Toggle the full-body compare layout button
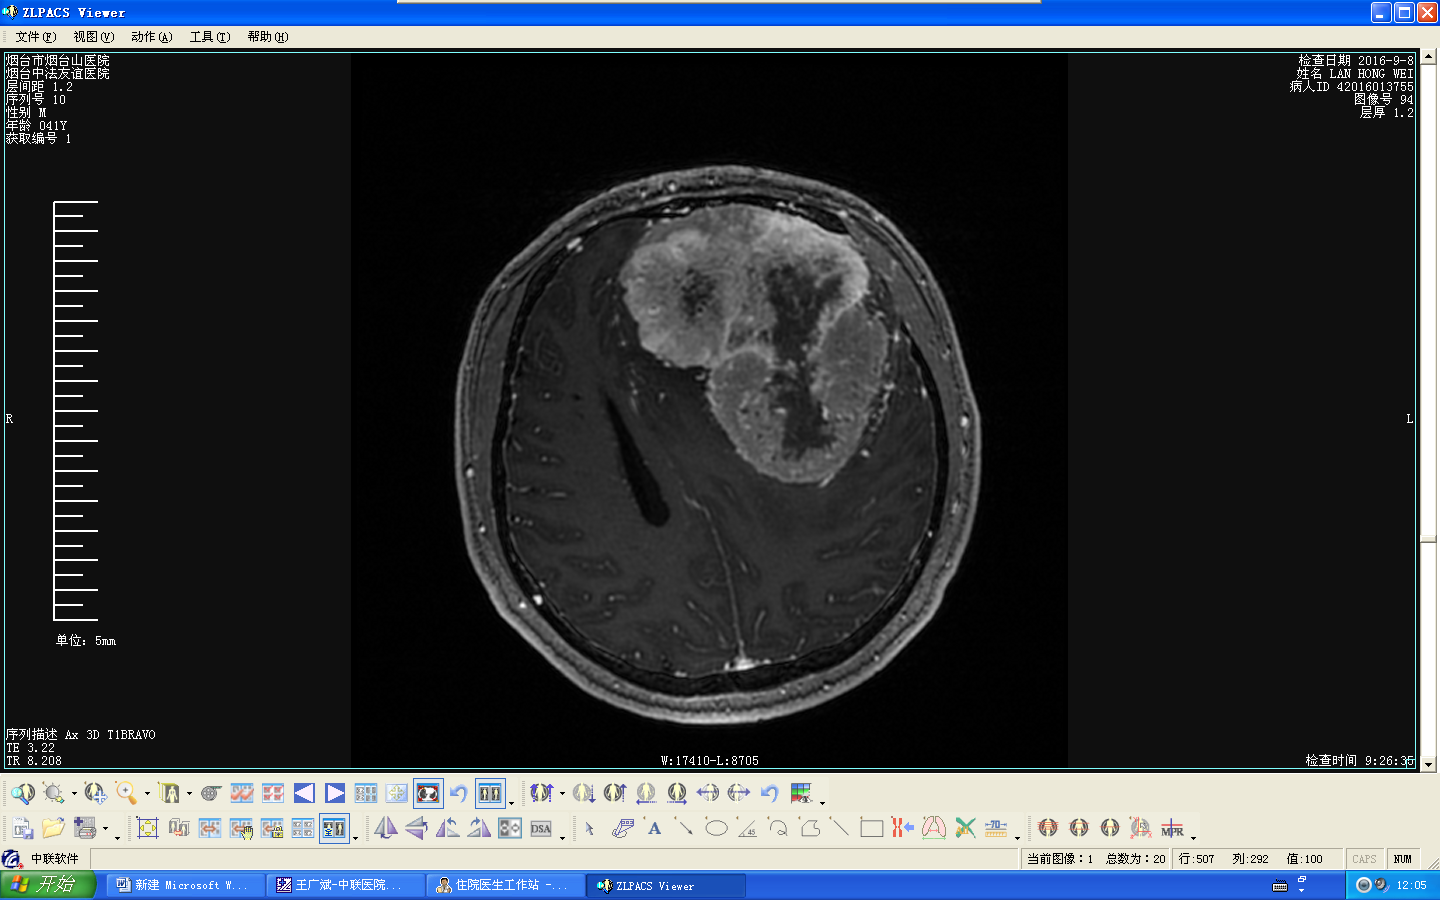Viewport: 1440px width, 900px height. pos(334,828)
